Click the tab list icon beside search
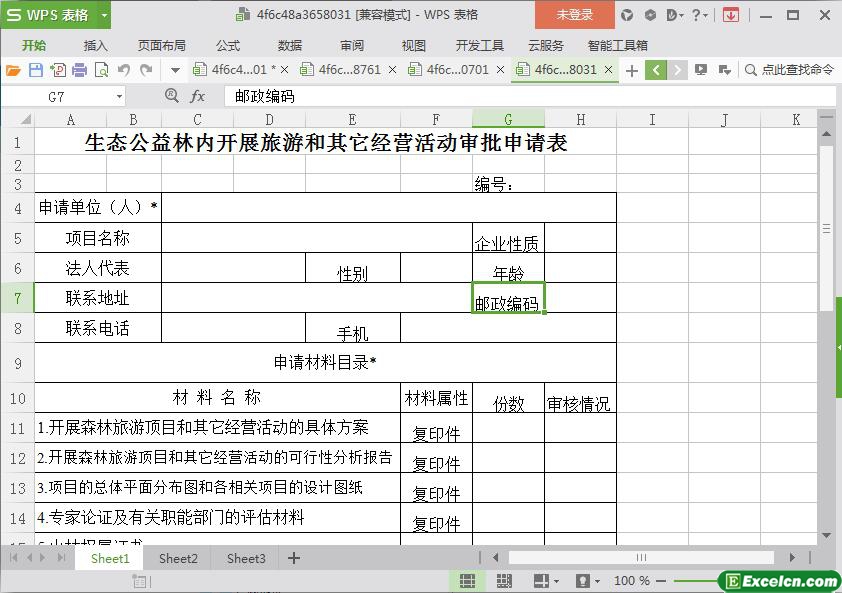Viewport: 842px width, 593px height. pos(724,70)
